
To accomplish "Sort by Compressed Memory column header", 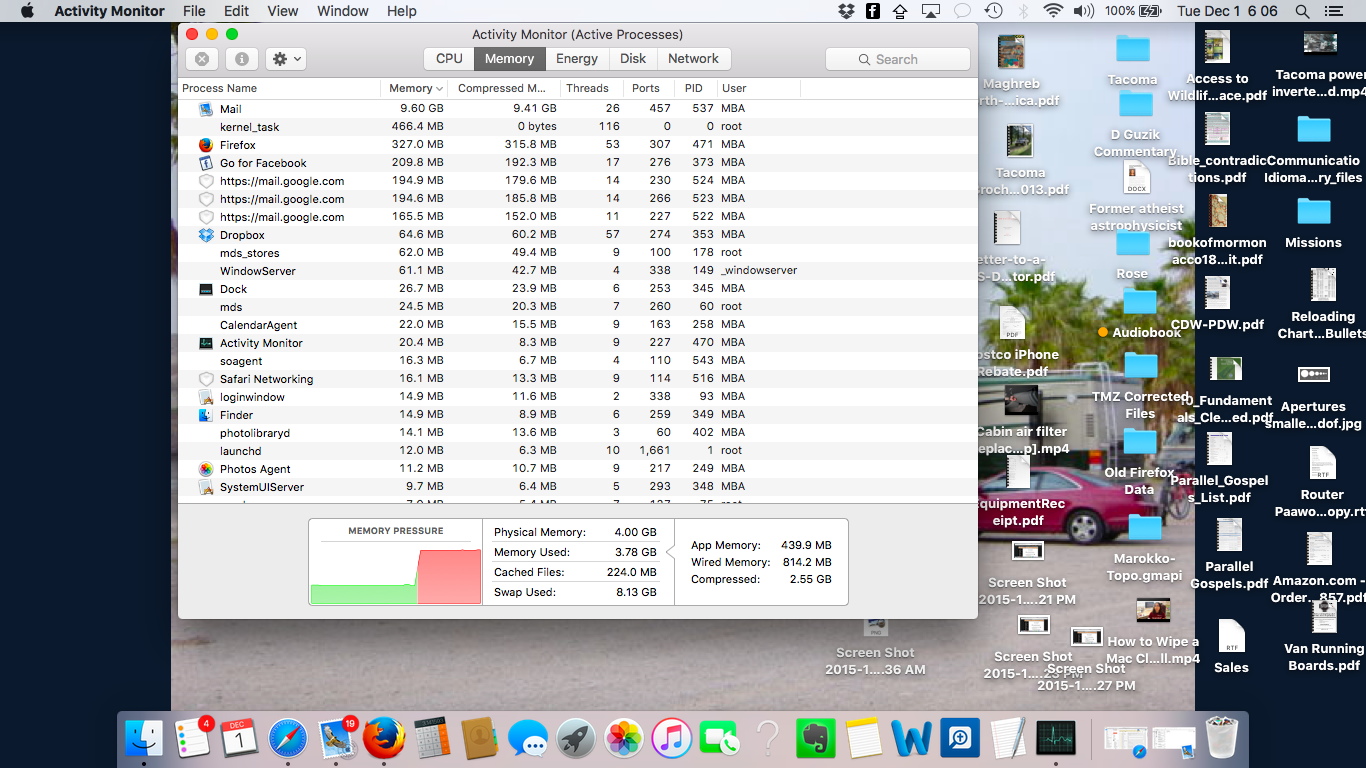I will click(505, 88).
